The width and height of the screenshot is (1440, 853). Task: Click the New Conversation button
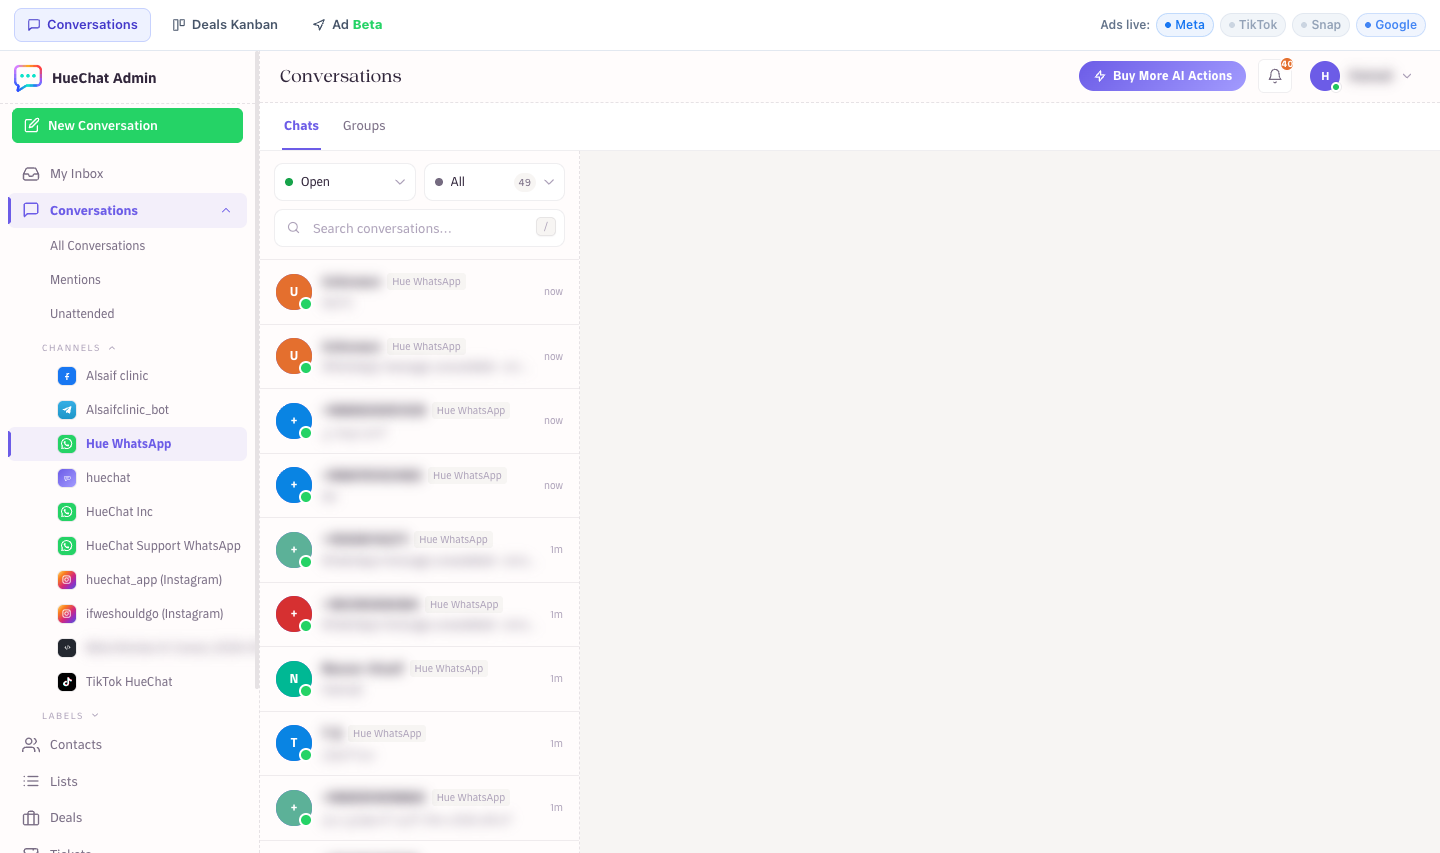tap(127, 126)
